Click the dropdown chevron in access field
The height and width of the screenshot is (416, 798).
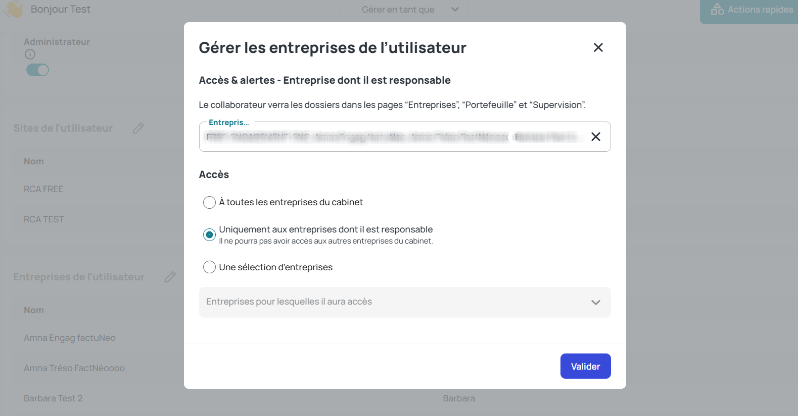595,302
